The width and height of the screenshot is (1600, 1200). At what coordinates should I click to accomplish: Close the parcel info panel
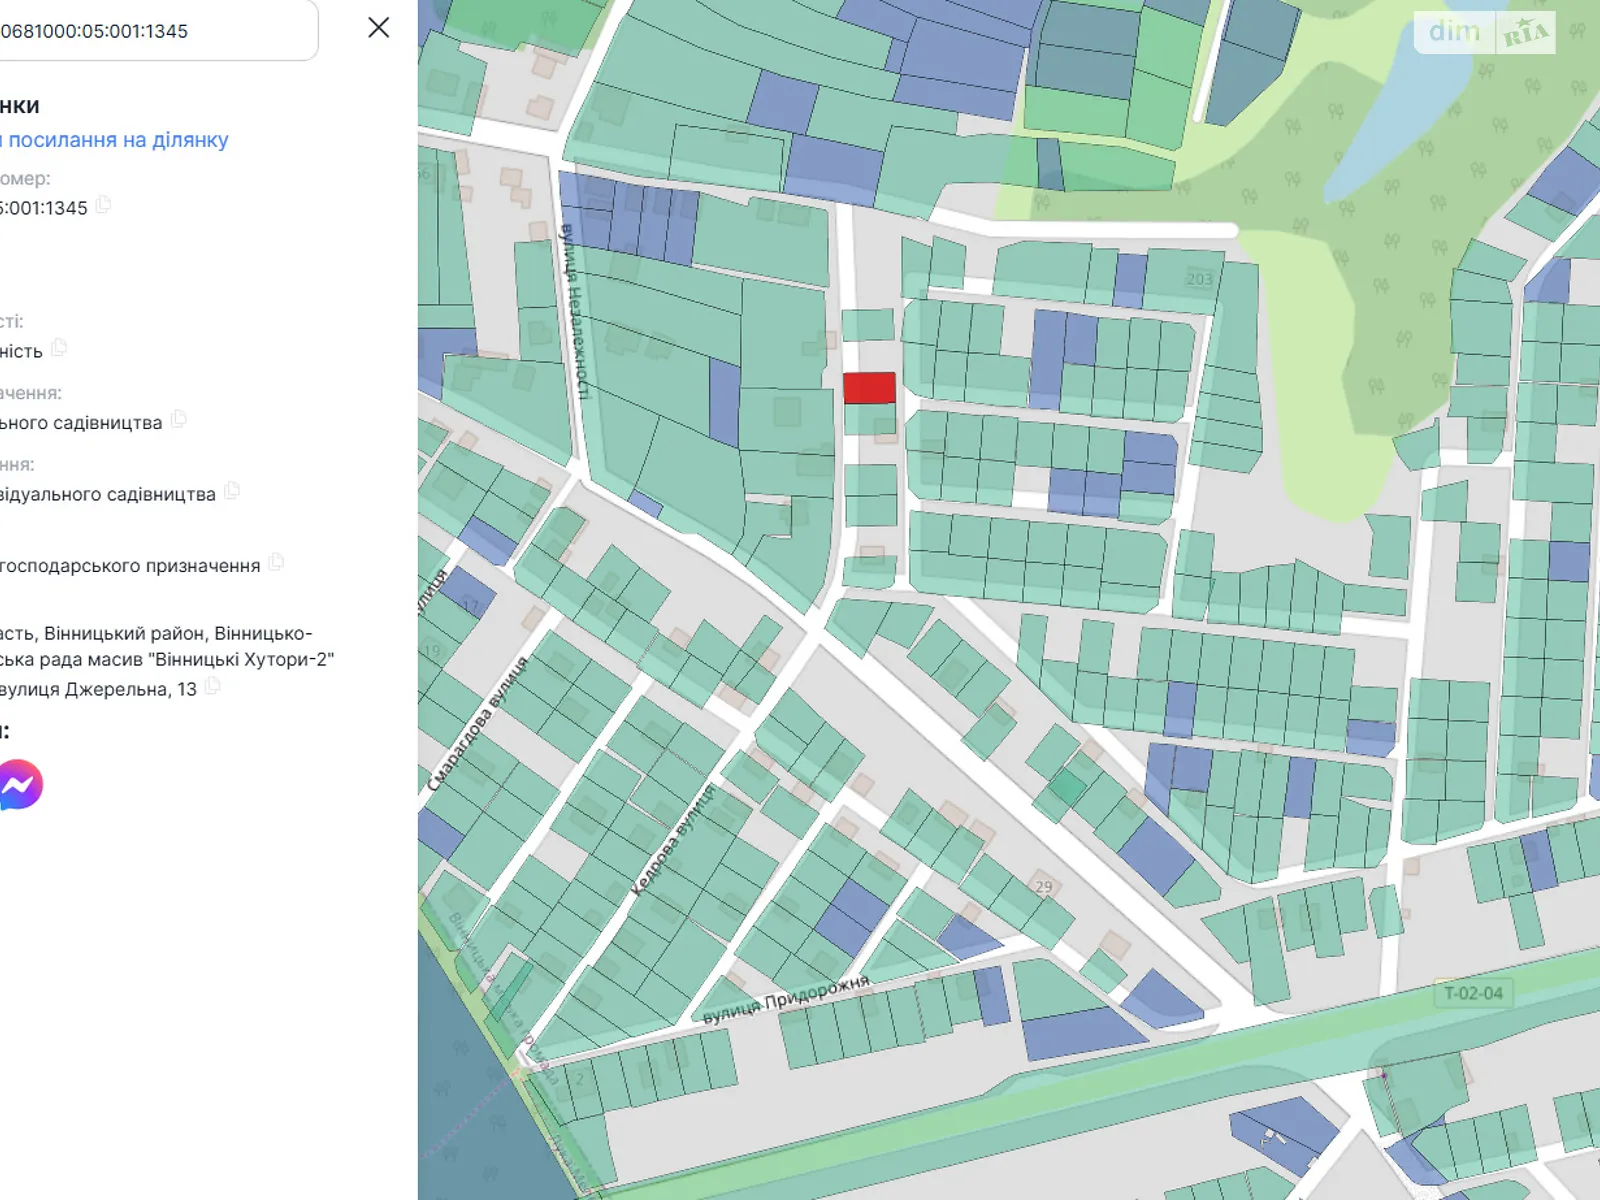pos(379,28)
